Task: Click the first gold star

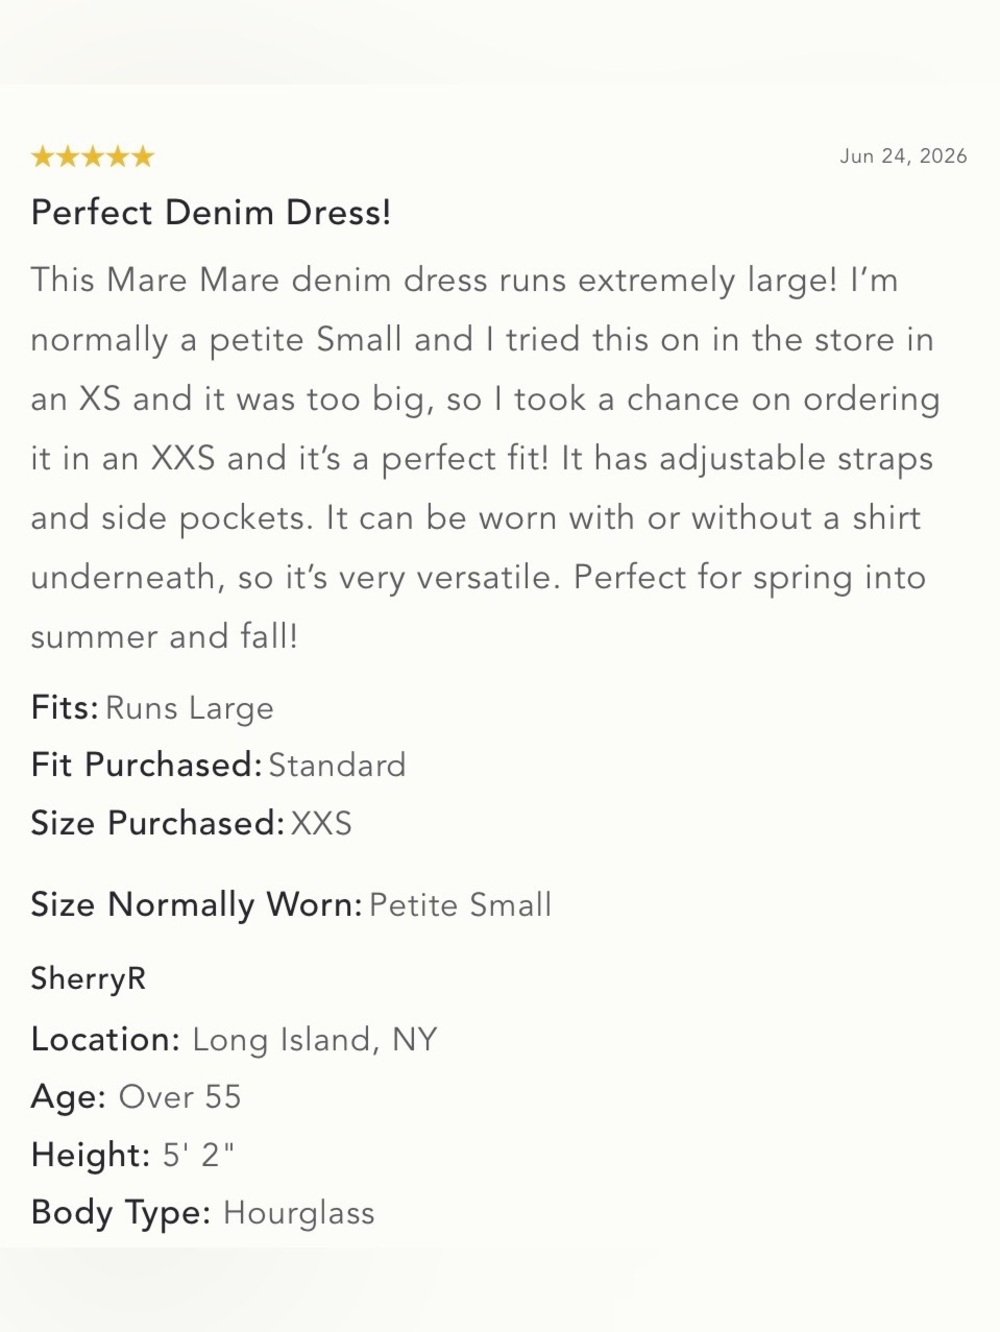Action: [x=43, y=156]
